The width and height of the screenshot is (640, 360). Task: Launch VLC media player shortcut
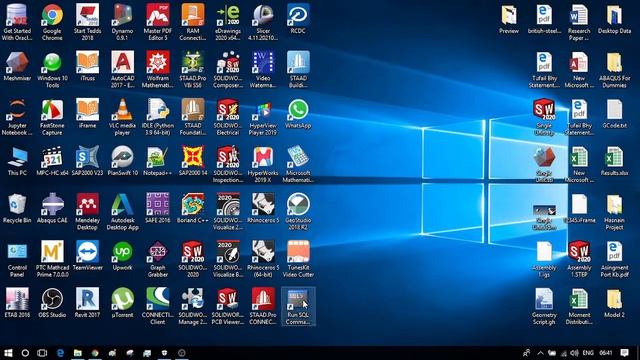pos(122,117)
